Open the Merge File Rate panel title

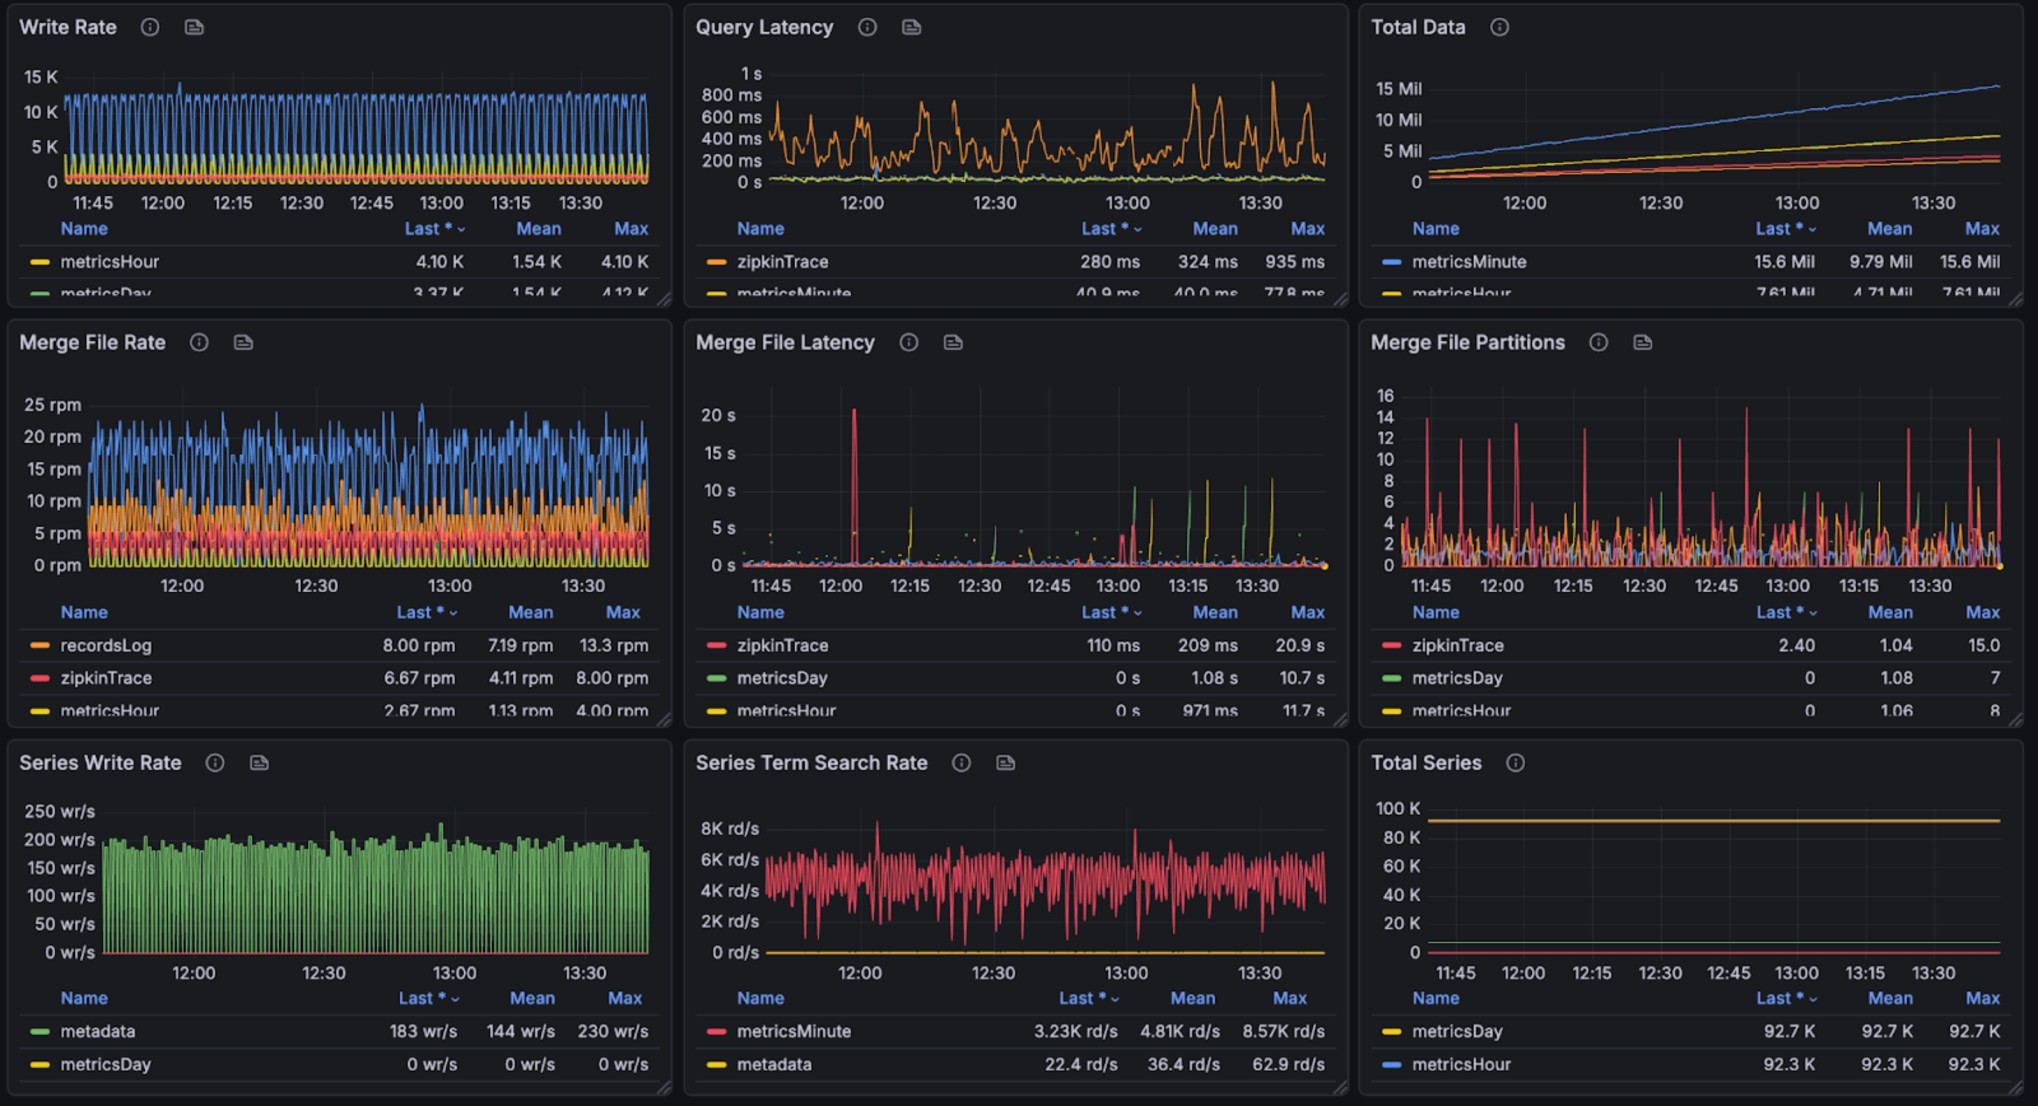pyautogui.click(x=92, y=342)
